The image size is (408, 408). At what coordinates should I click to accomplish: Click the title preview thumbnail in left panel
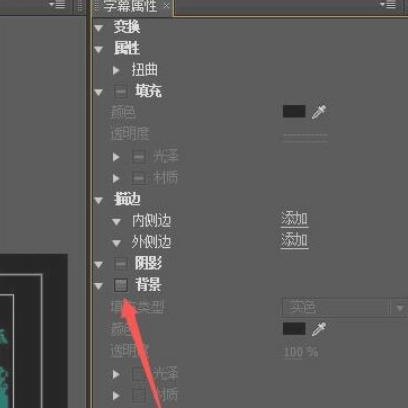point(33,331)
